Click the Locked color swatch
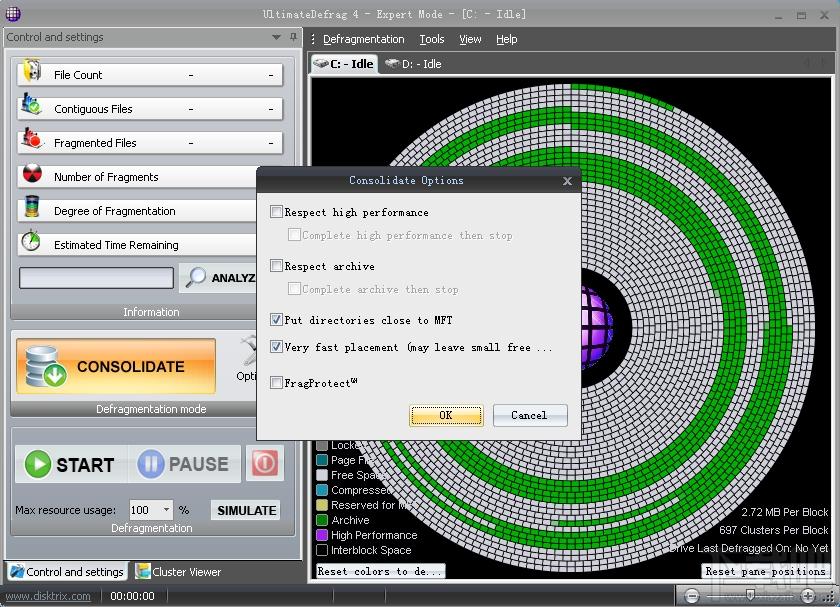Screen dimensions: 840x607 pos(322,445)
